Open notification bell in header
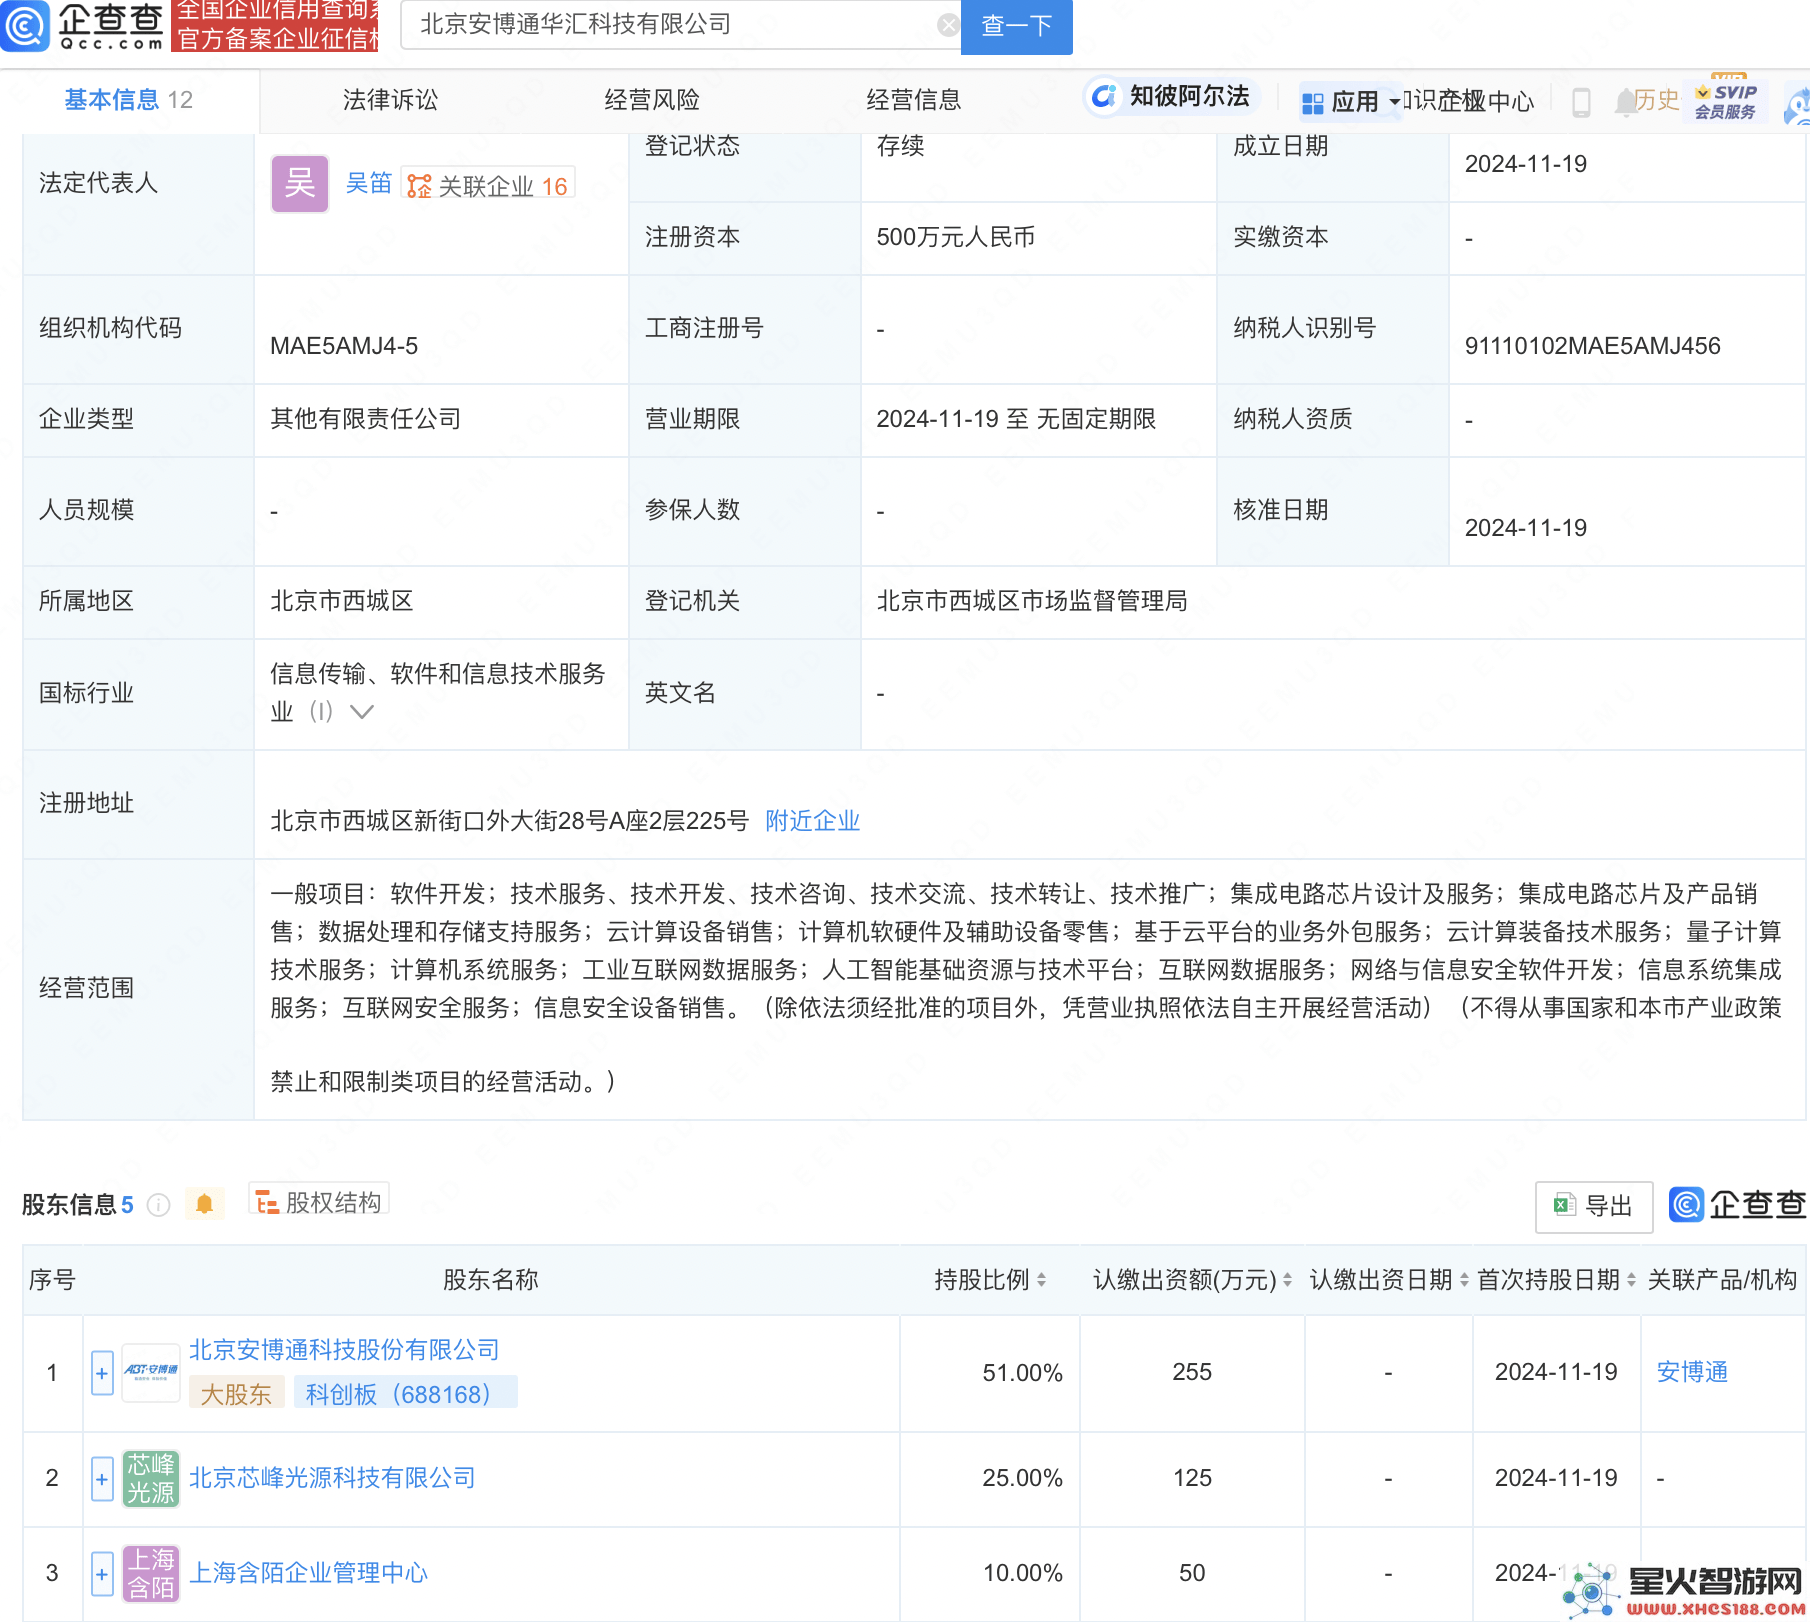 1624,101
